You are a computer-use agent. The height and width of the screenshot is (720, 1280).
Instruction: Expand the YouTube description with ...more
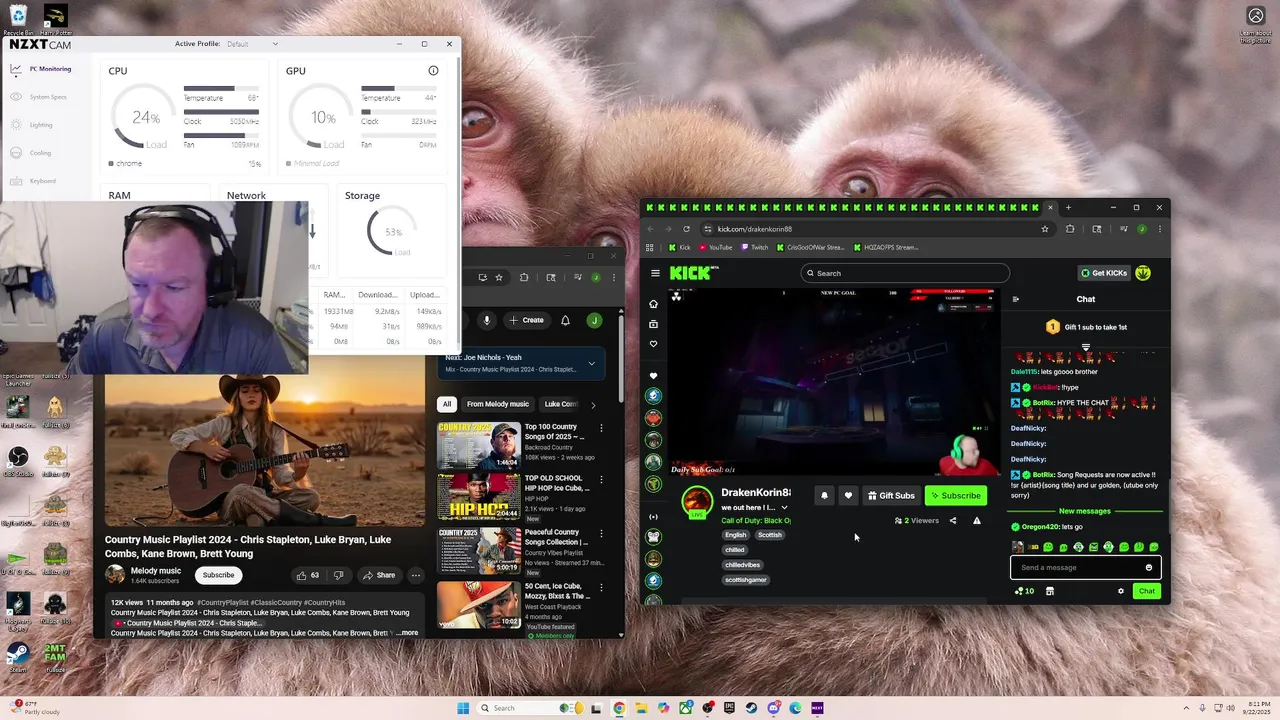point(407,633)
